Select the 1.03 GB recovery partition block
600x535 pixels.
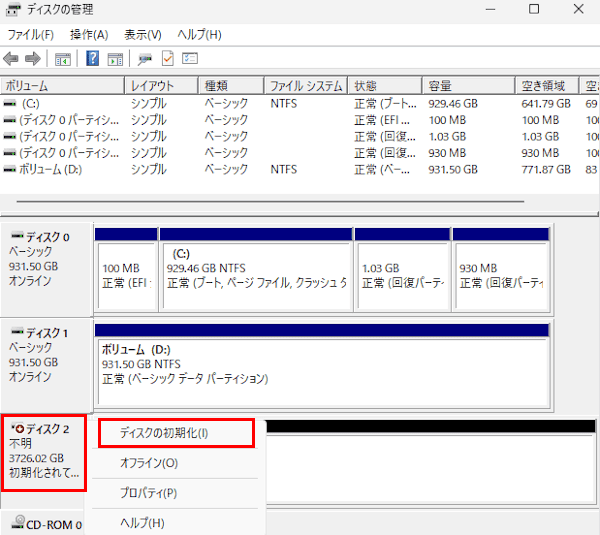[x=403, y=270]
